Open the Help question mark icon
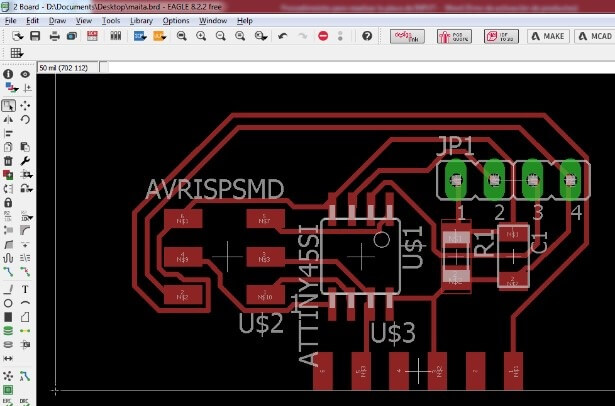 (x=367, y=36)
